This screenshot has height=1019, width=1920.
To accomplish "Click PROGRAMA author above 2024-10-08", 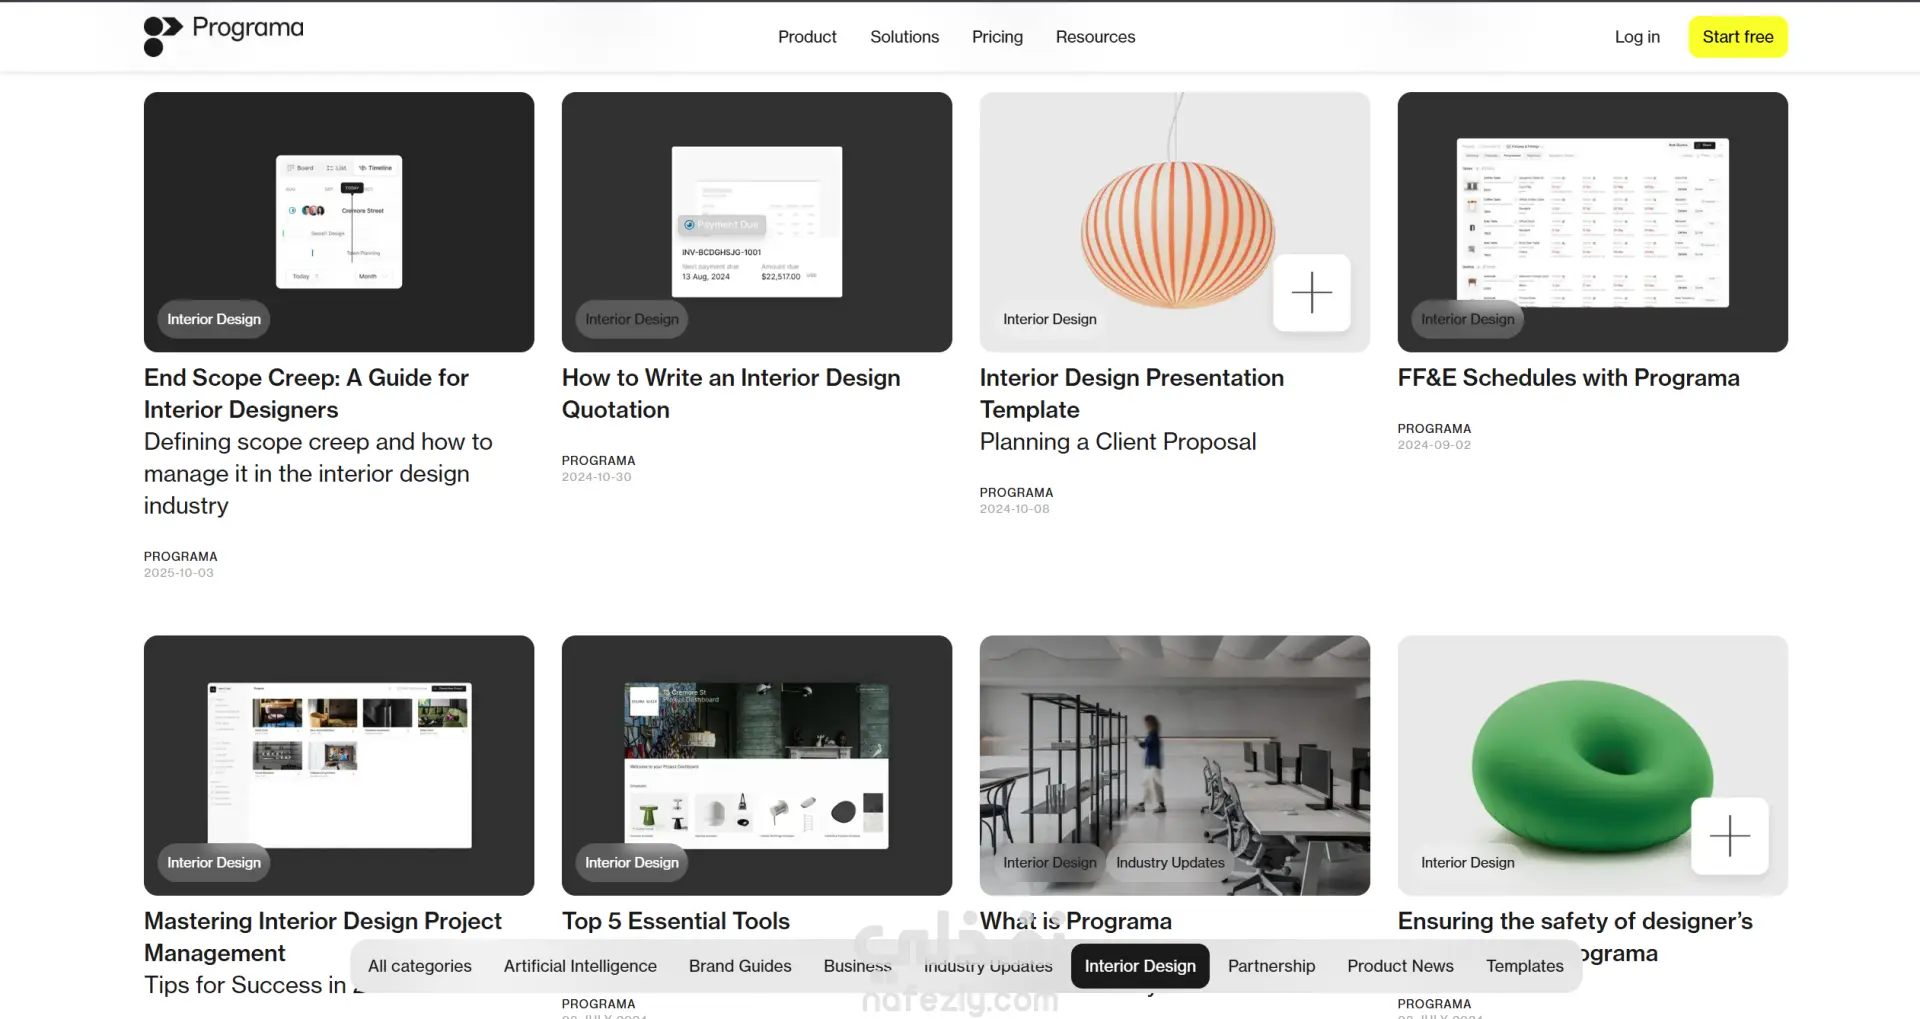I will [1016, 492].
